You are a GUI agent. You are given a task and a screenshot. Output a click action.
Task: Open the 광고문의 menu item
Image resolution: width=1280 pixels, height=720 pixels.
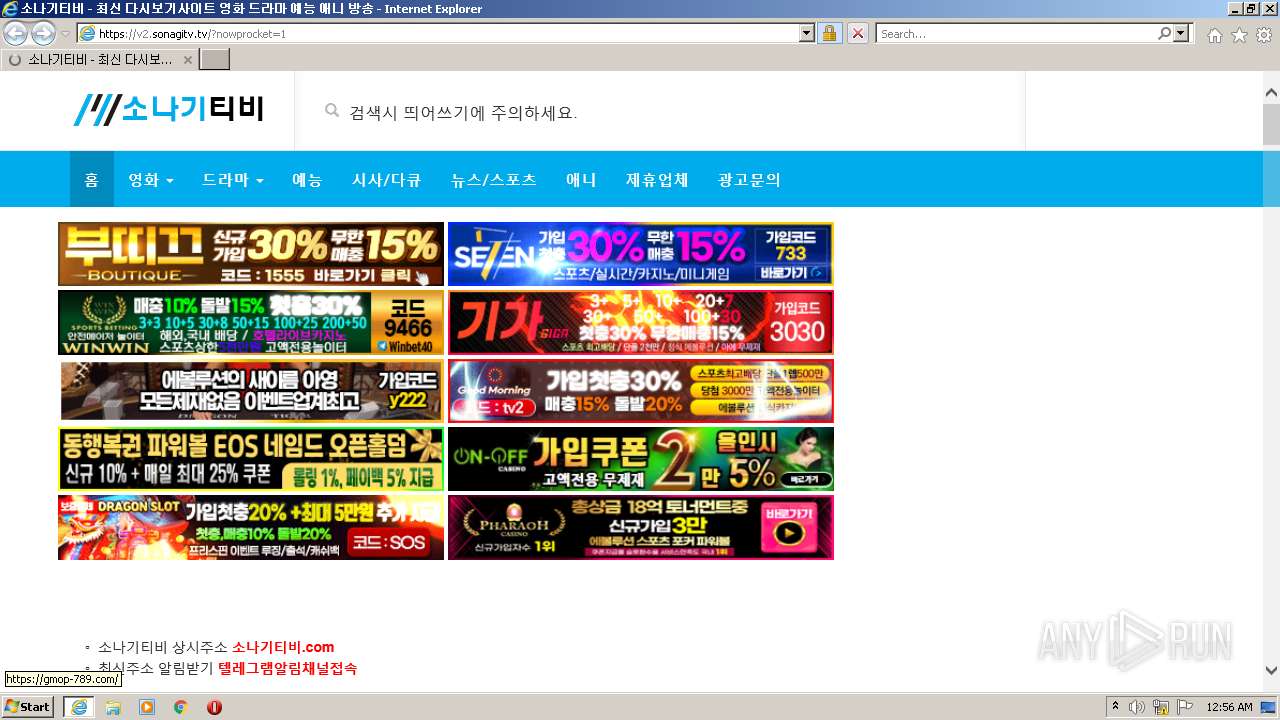[x=749, y=180]
